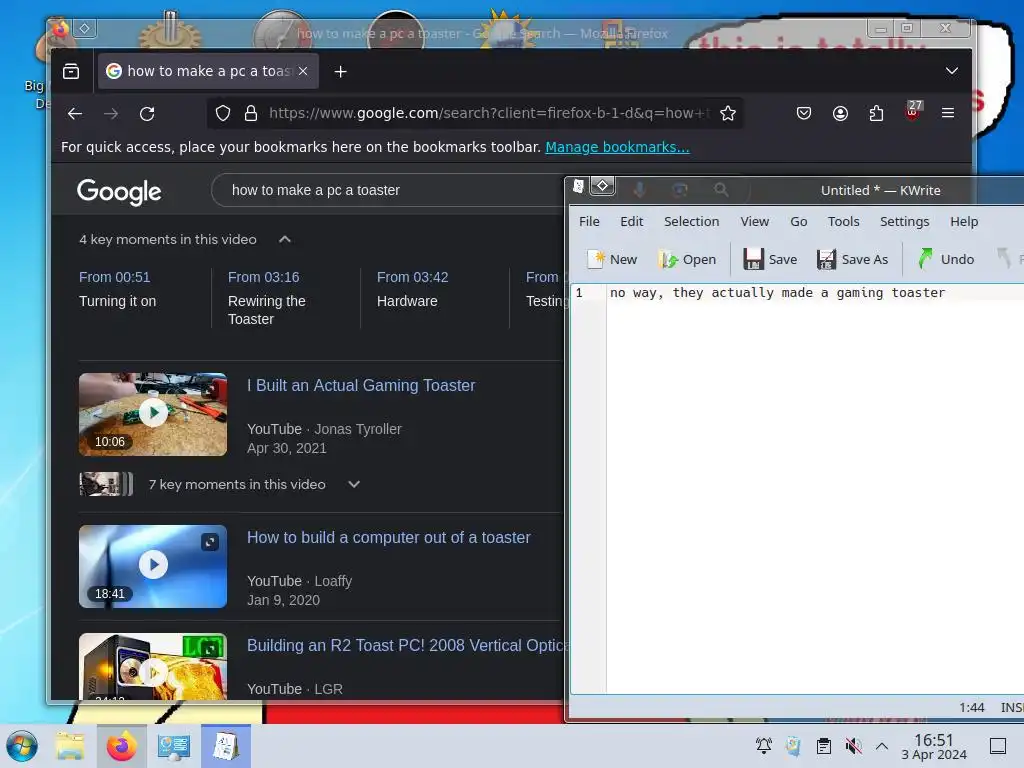
Task: Open KWrite Help menu
Action: pos(964,221)
